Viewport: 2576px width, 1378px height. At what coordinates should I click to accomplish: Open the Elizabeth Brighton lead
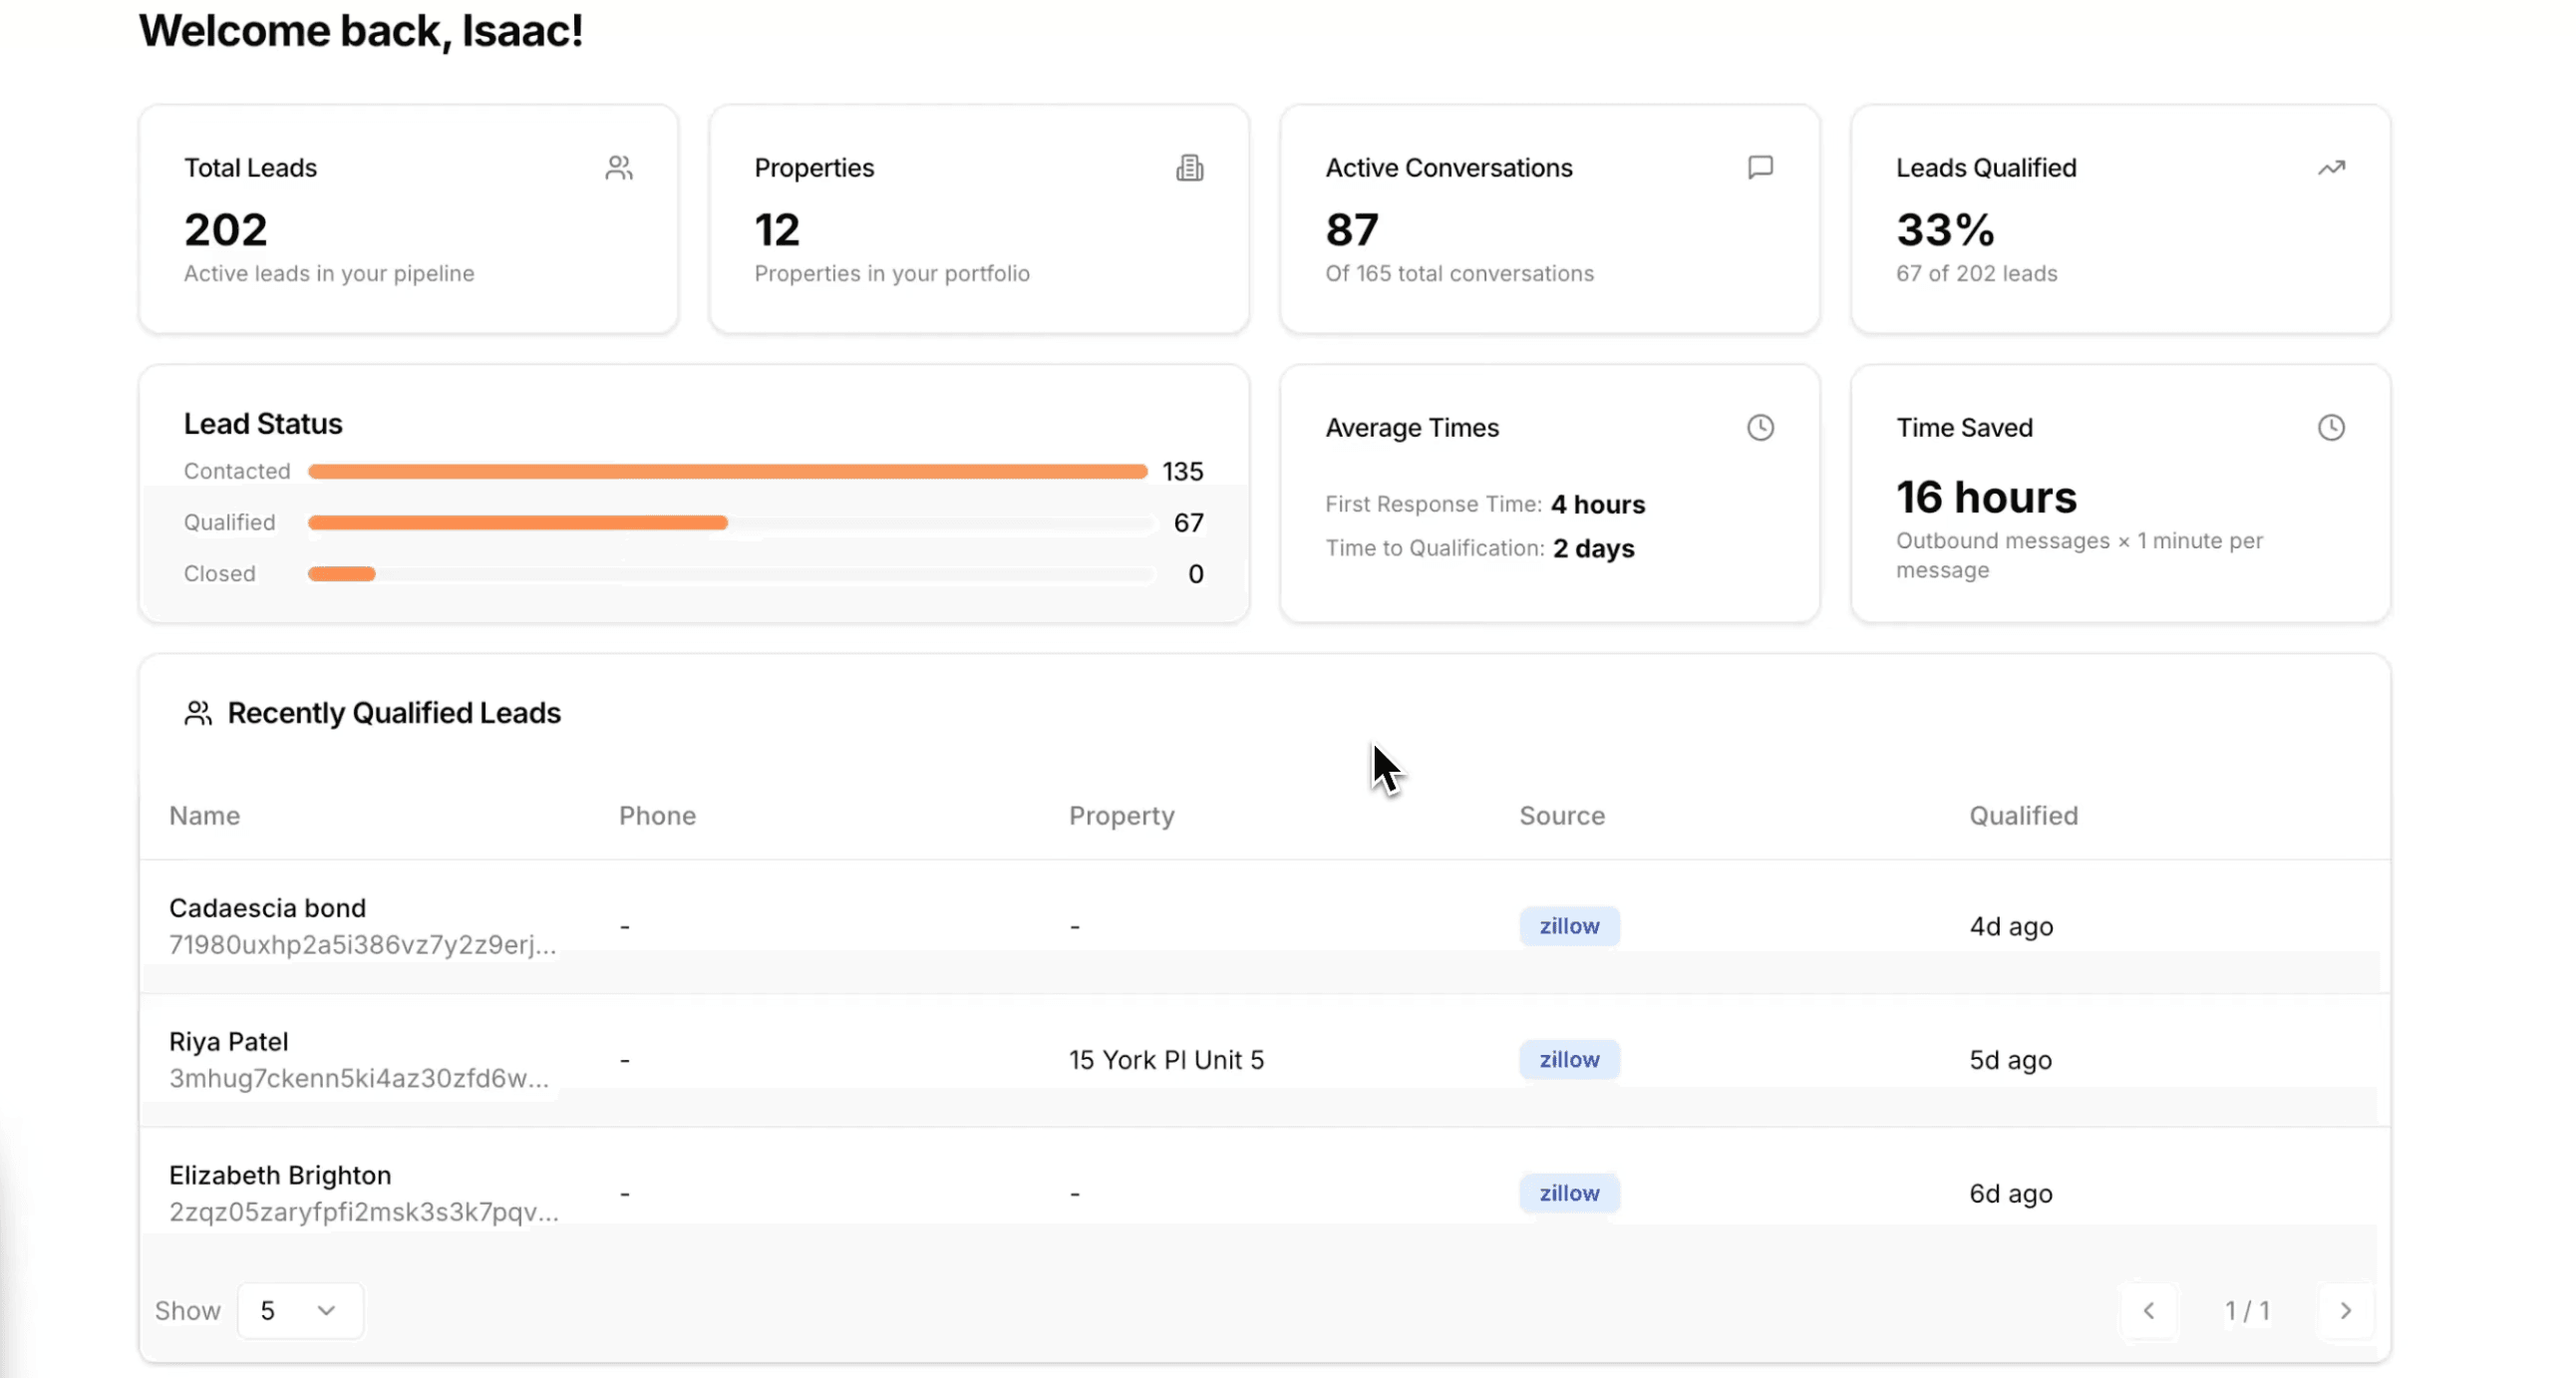[280, 1175]
